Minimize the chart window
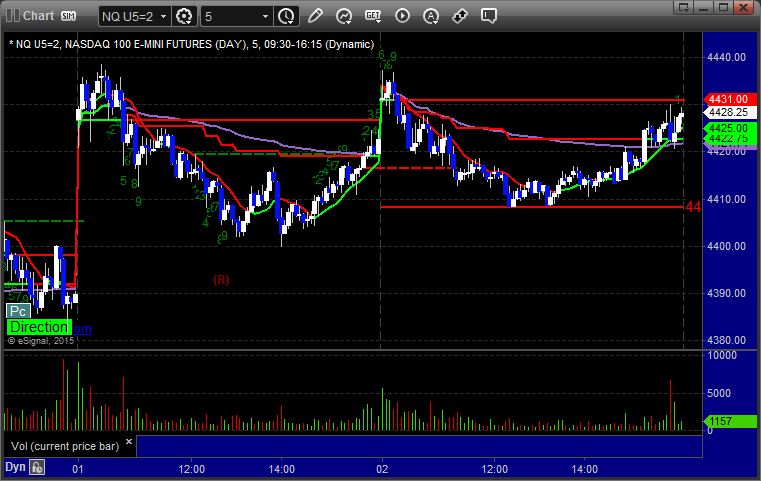The height and width of the screenshot is (481, 761). pos(704,7)
